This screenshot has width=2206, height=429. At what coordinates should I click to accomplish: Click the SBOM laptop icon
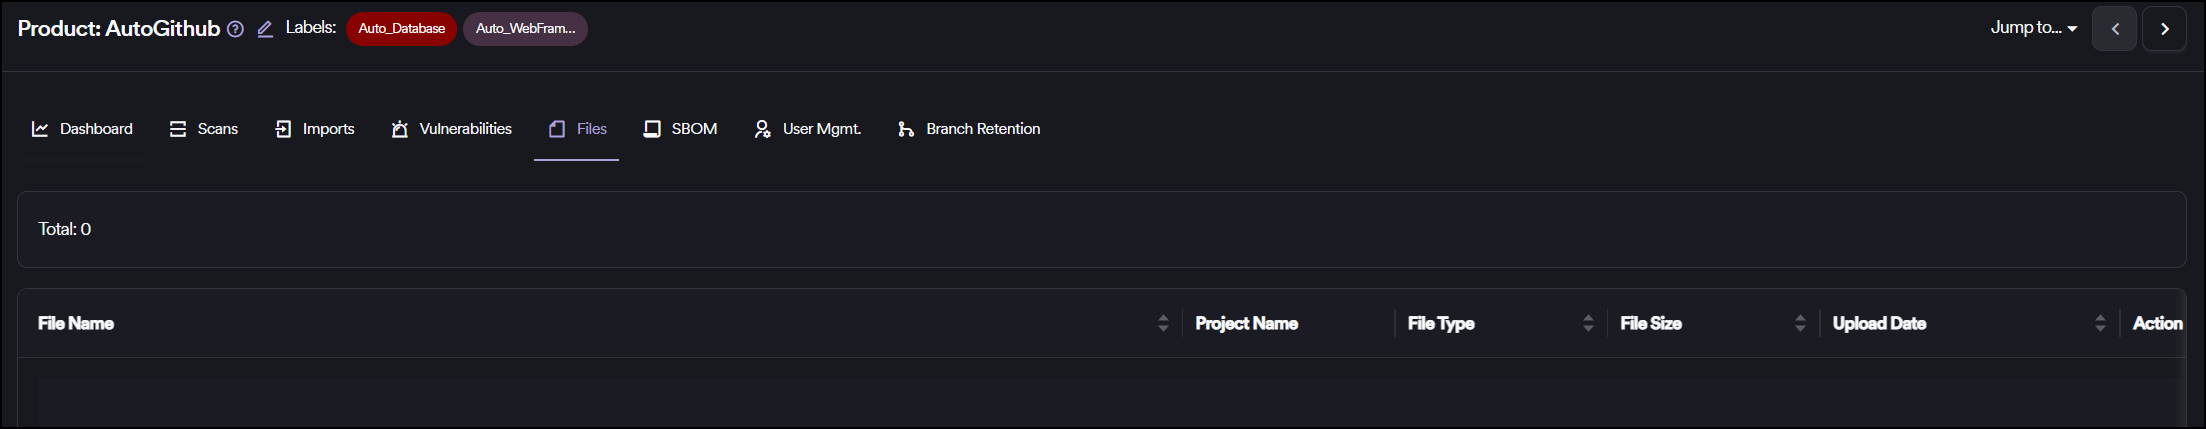652,129
